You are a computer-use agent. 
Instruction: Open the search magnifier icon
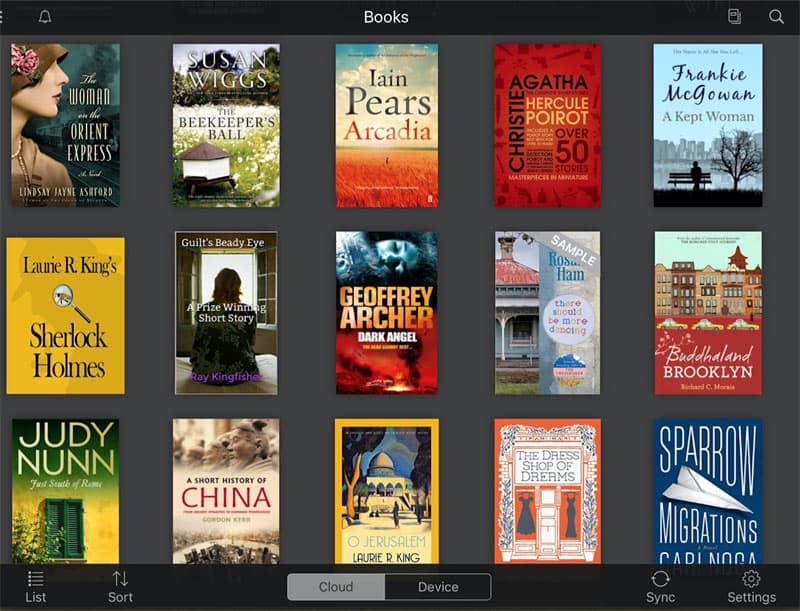pyautogui.click(x=776, y=17)
